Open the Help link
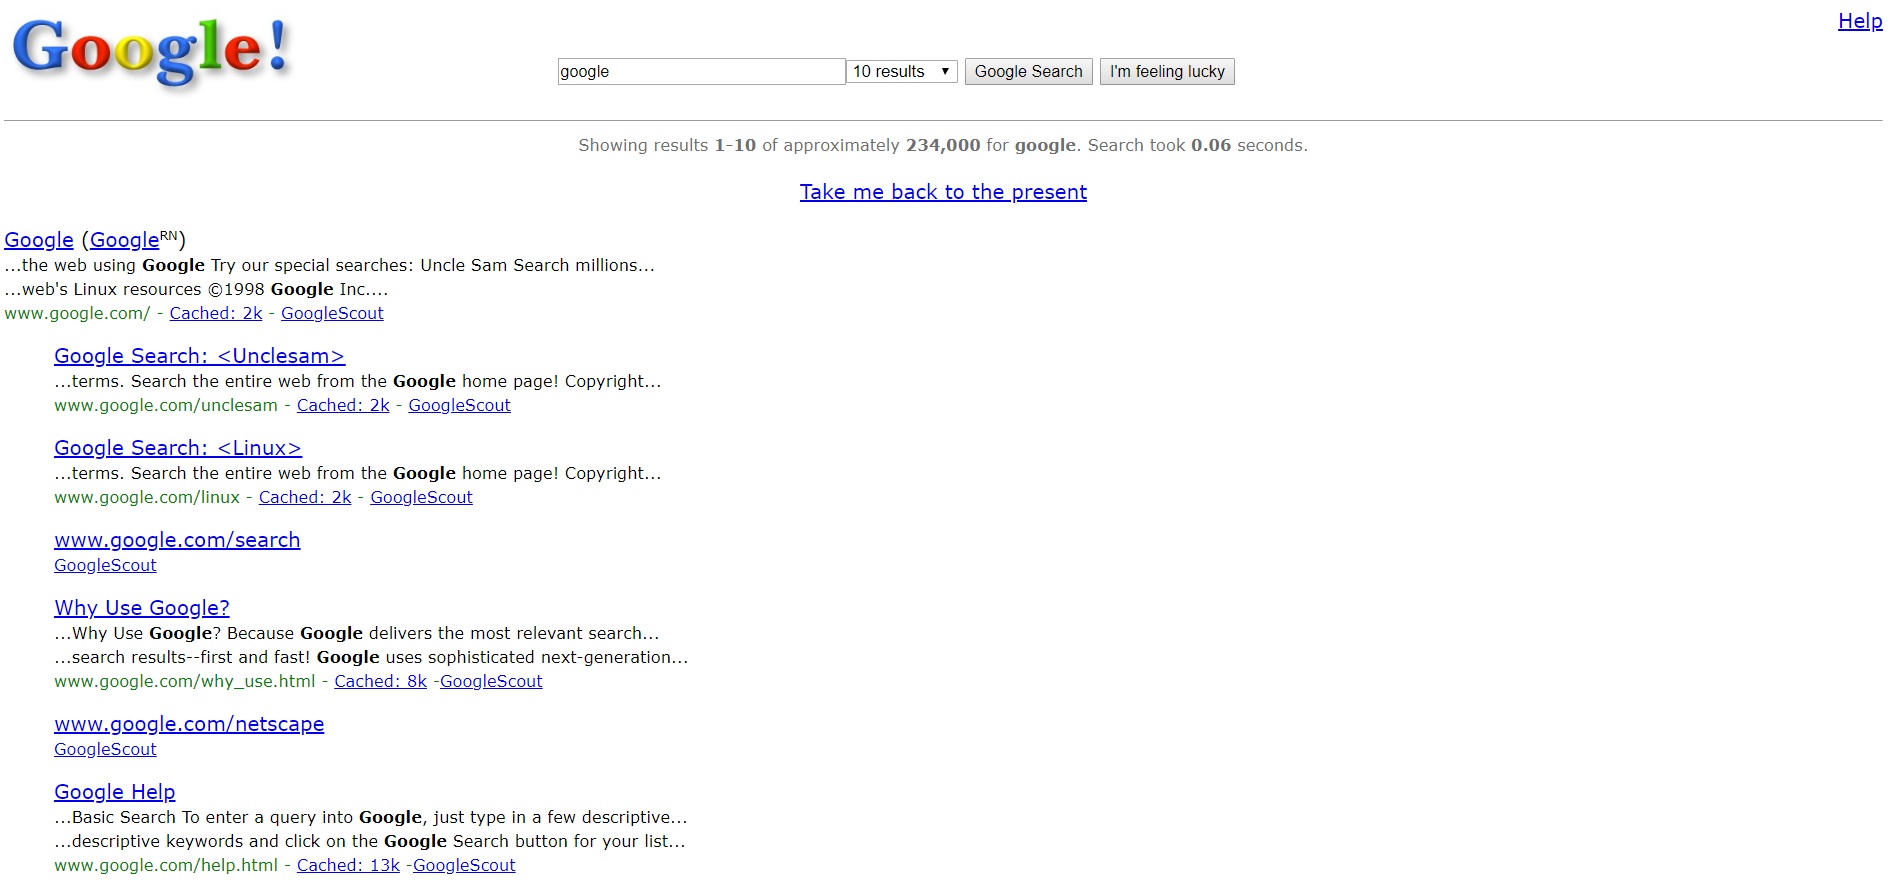Screen dimensions: 1890x894 [1860, 21]
